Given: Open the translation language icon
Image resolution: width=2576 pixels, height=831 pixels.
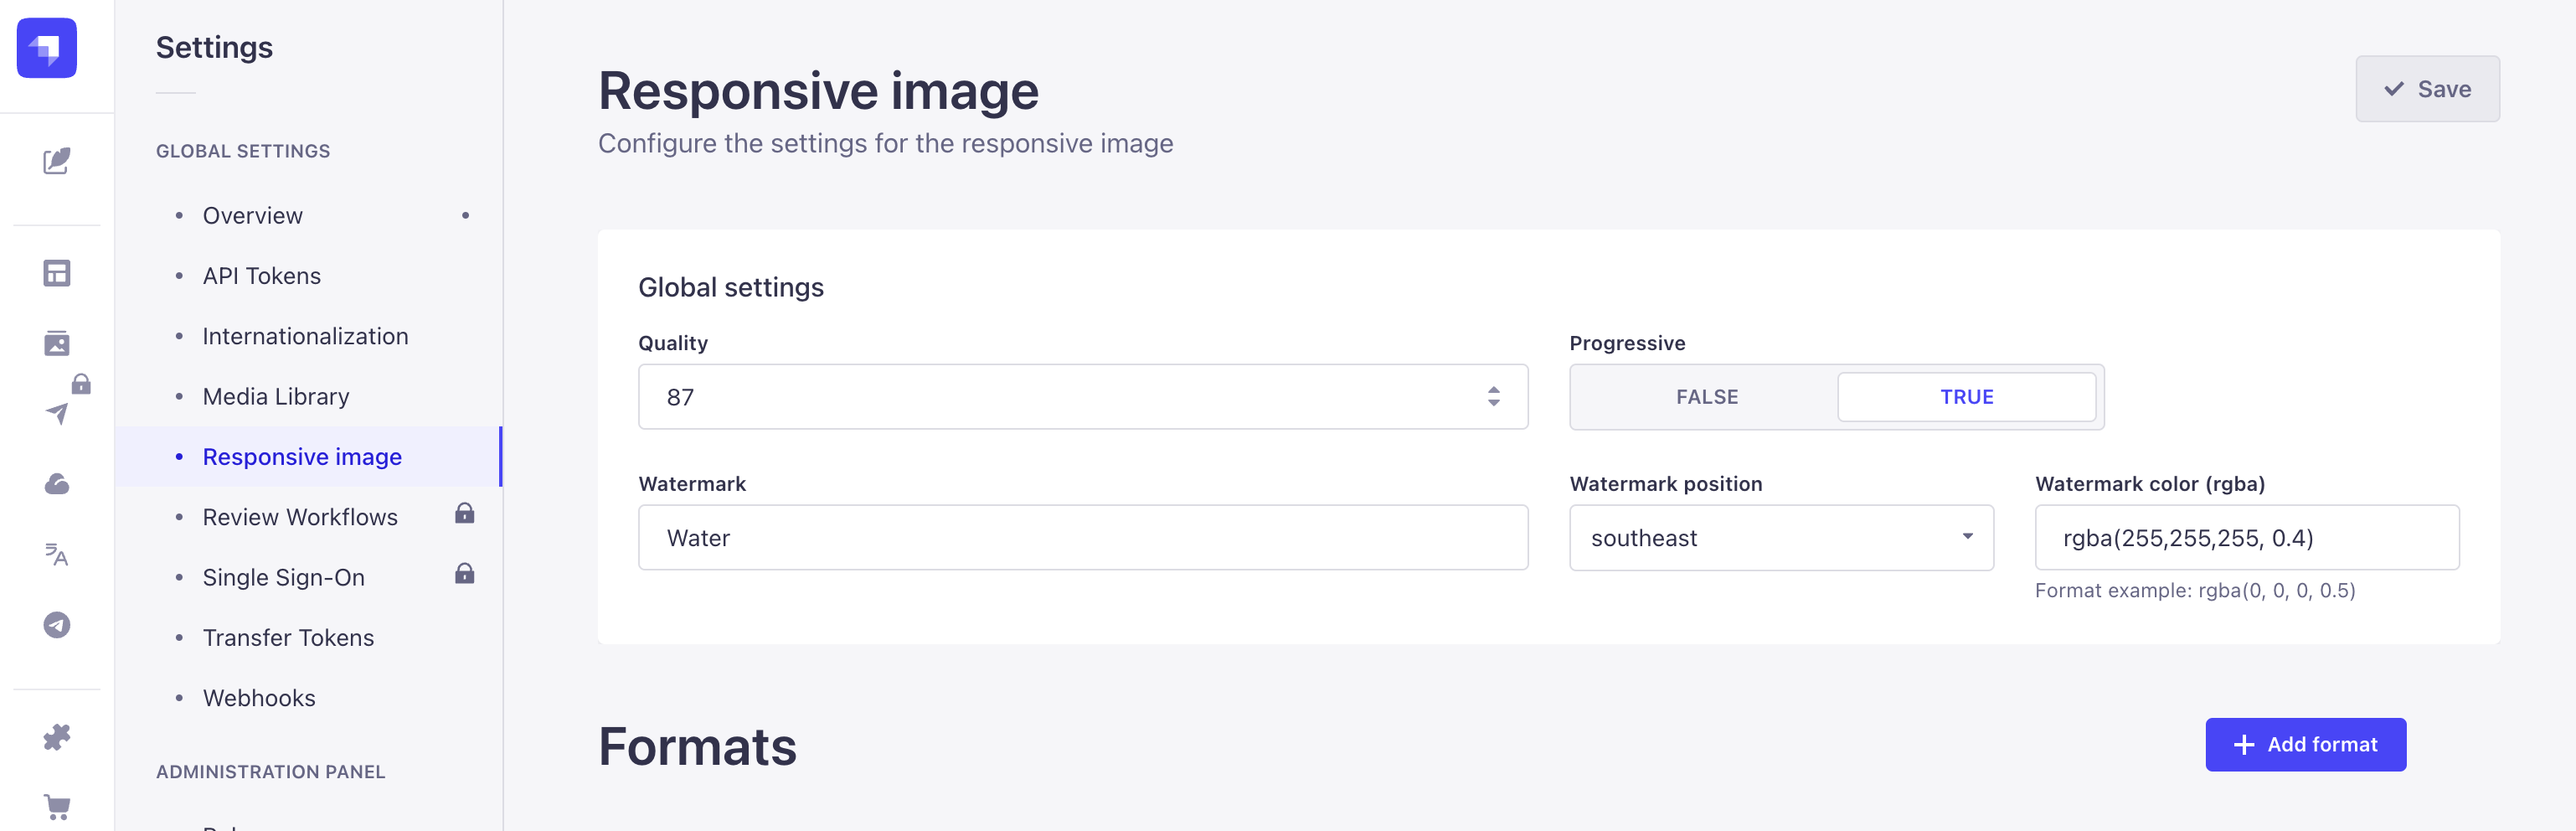Looking at the screenshot, I should pos(57,554).
